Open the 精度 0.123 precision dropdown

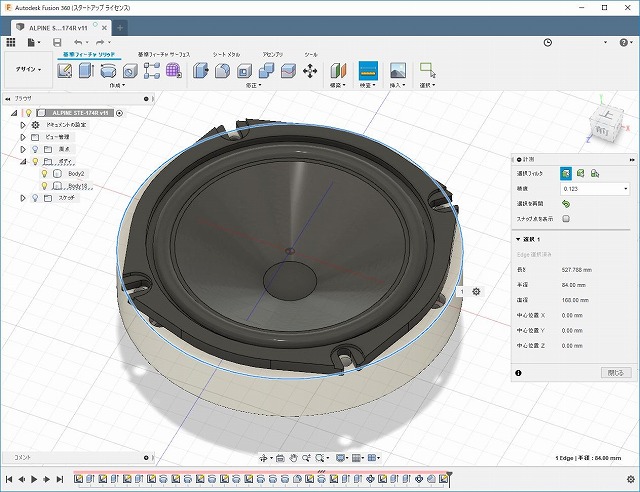(595, 189)
